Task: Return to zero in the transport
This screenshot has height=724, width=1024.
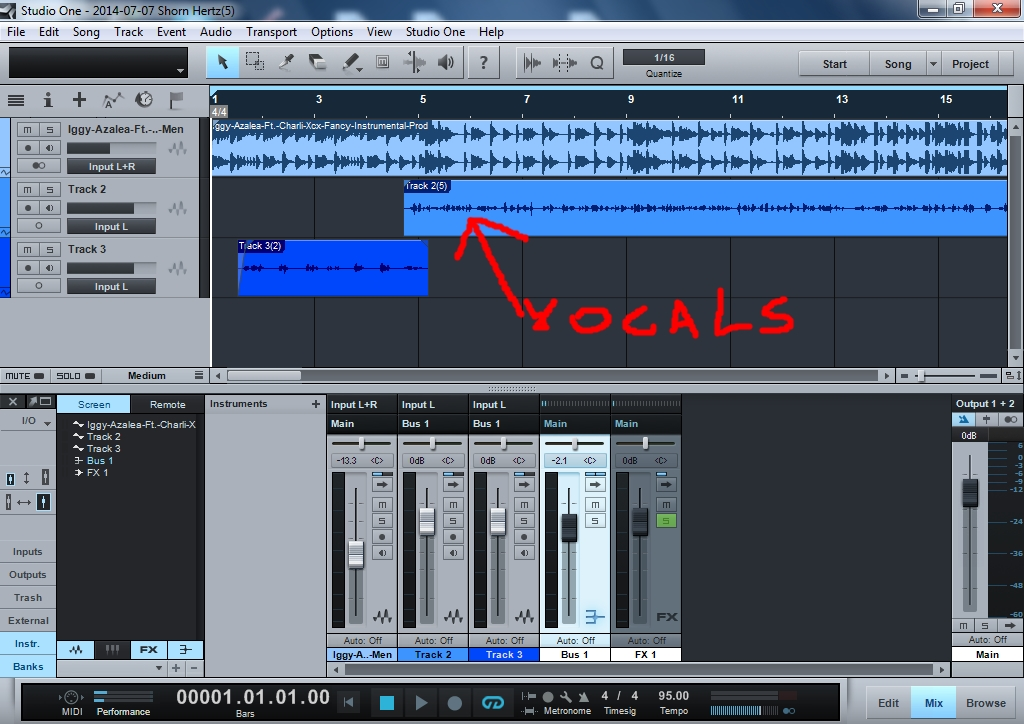Action: point(349,702)
